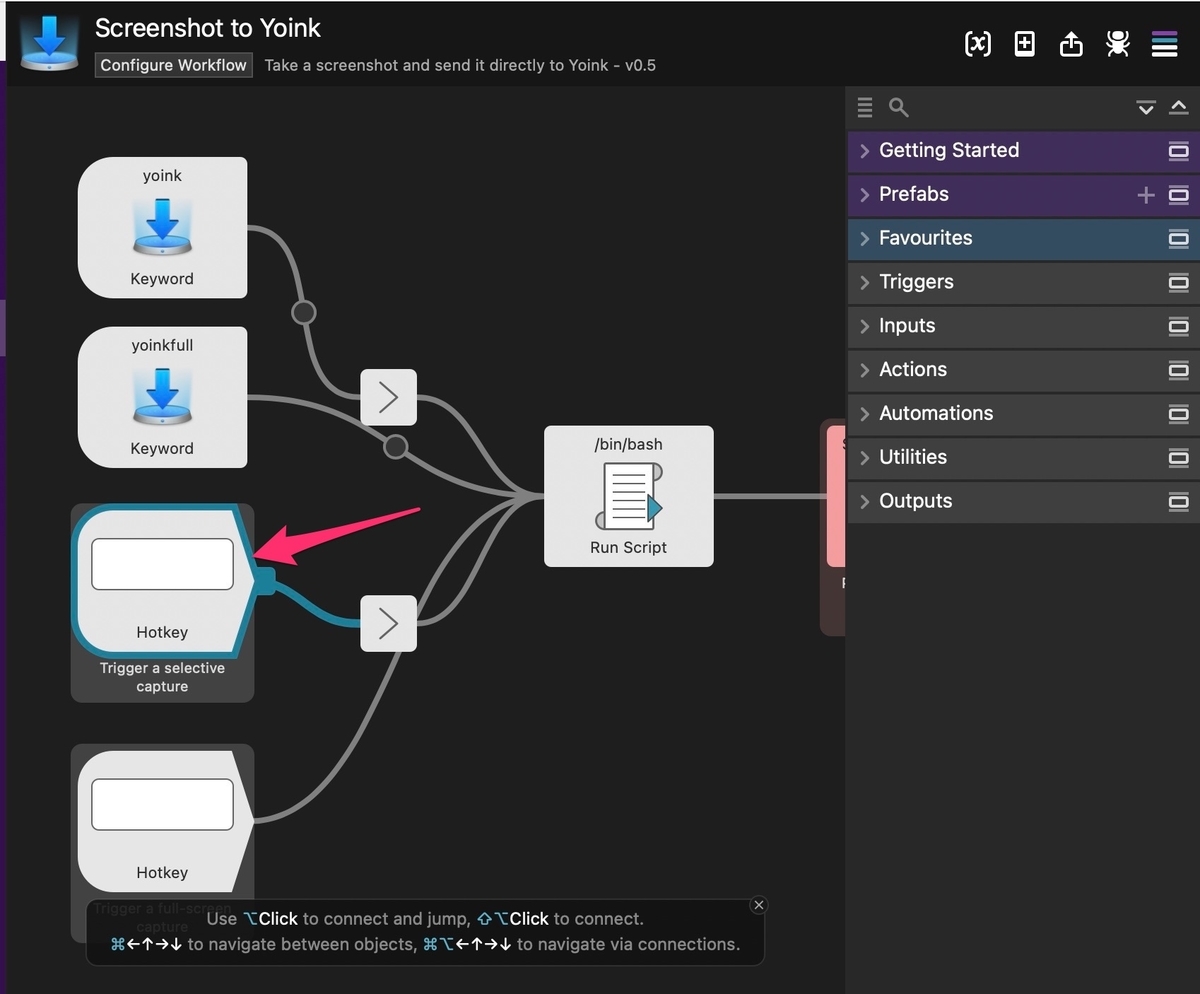Click the palette search magnifier icon

point(898,107)
